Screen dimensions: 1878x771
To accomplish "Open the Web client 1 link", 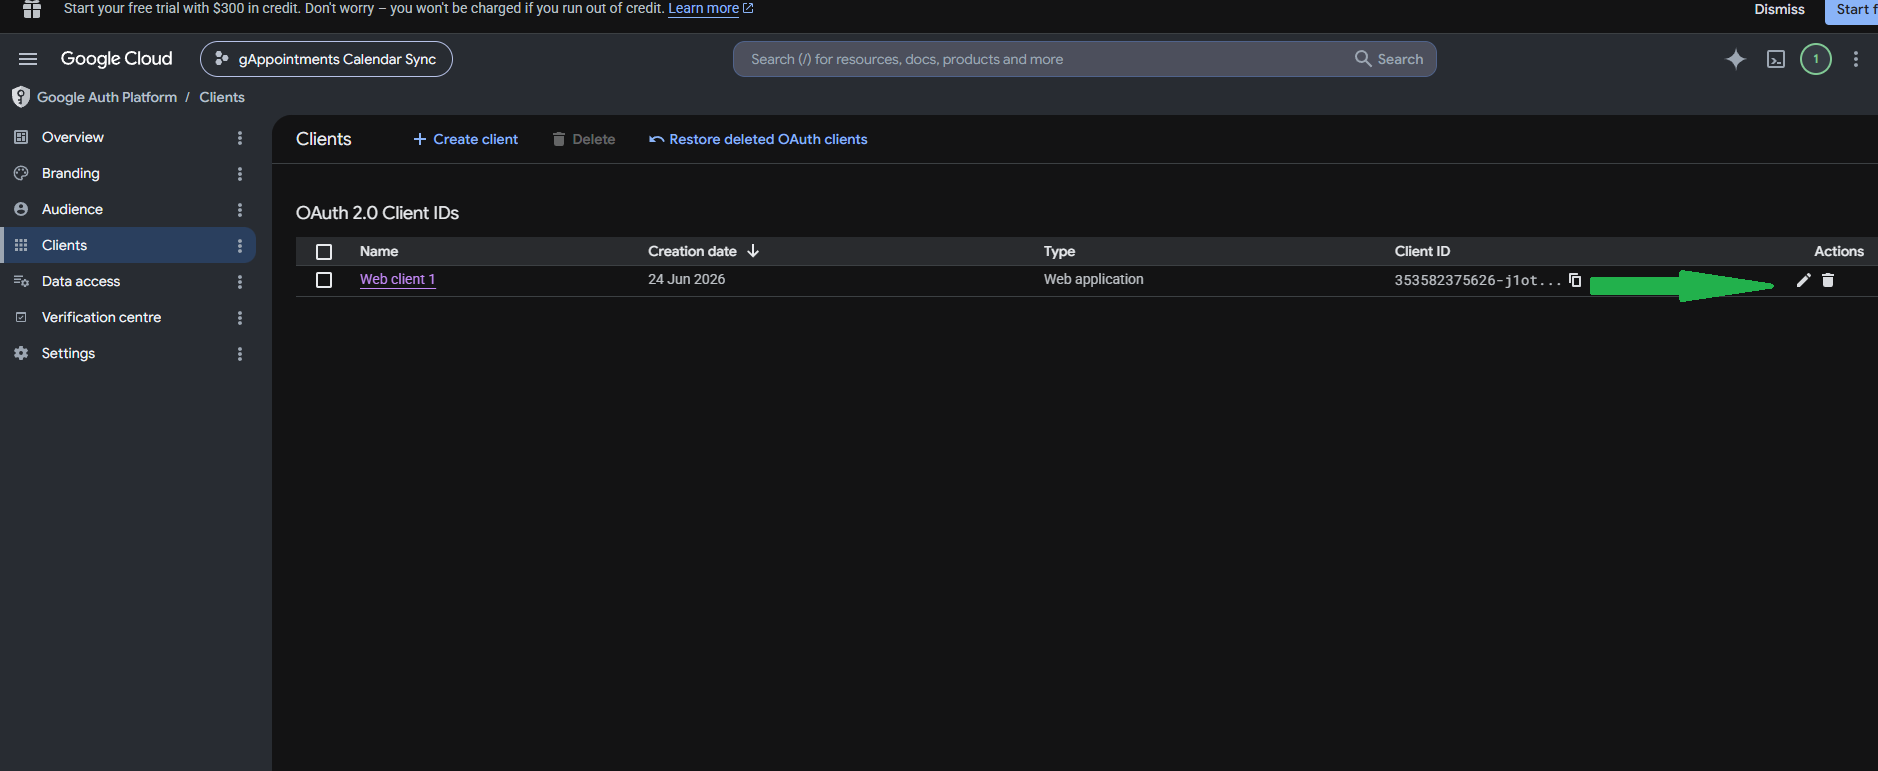I will point(397,279).
